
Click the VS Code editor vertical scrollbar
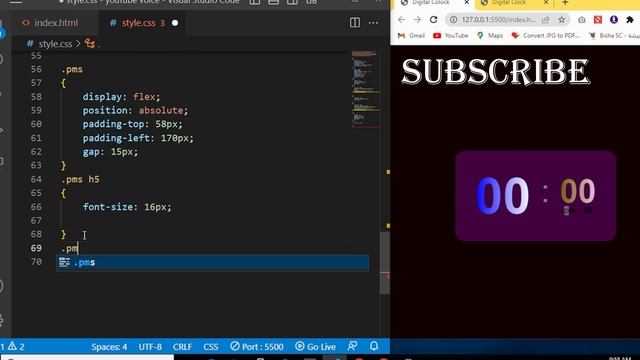[x=384, y=263]
